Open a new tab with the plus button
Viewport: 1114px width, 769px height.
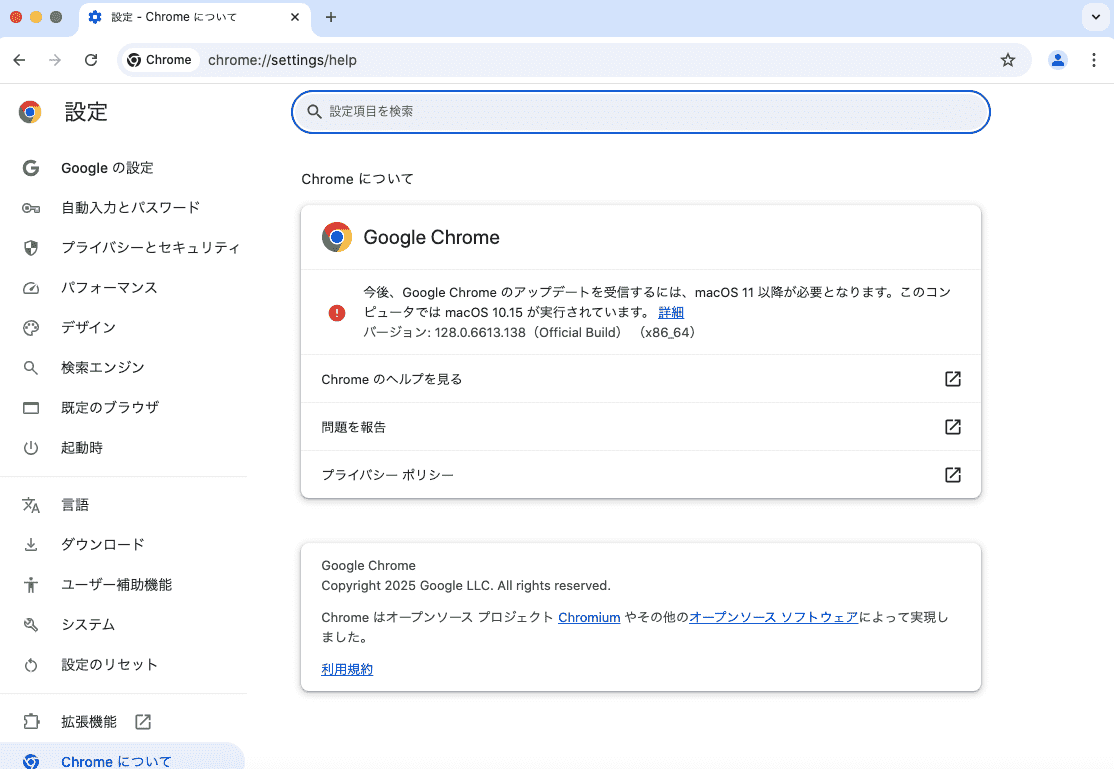click(330, 17)
